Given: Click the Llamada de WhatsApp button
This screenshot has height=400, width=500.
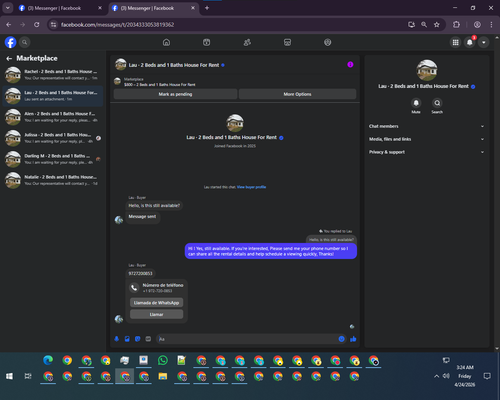Looking at the screenshot, I should click(156, 303).
